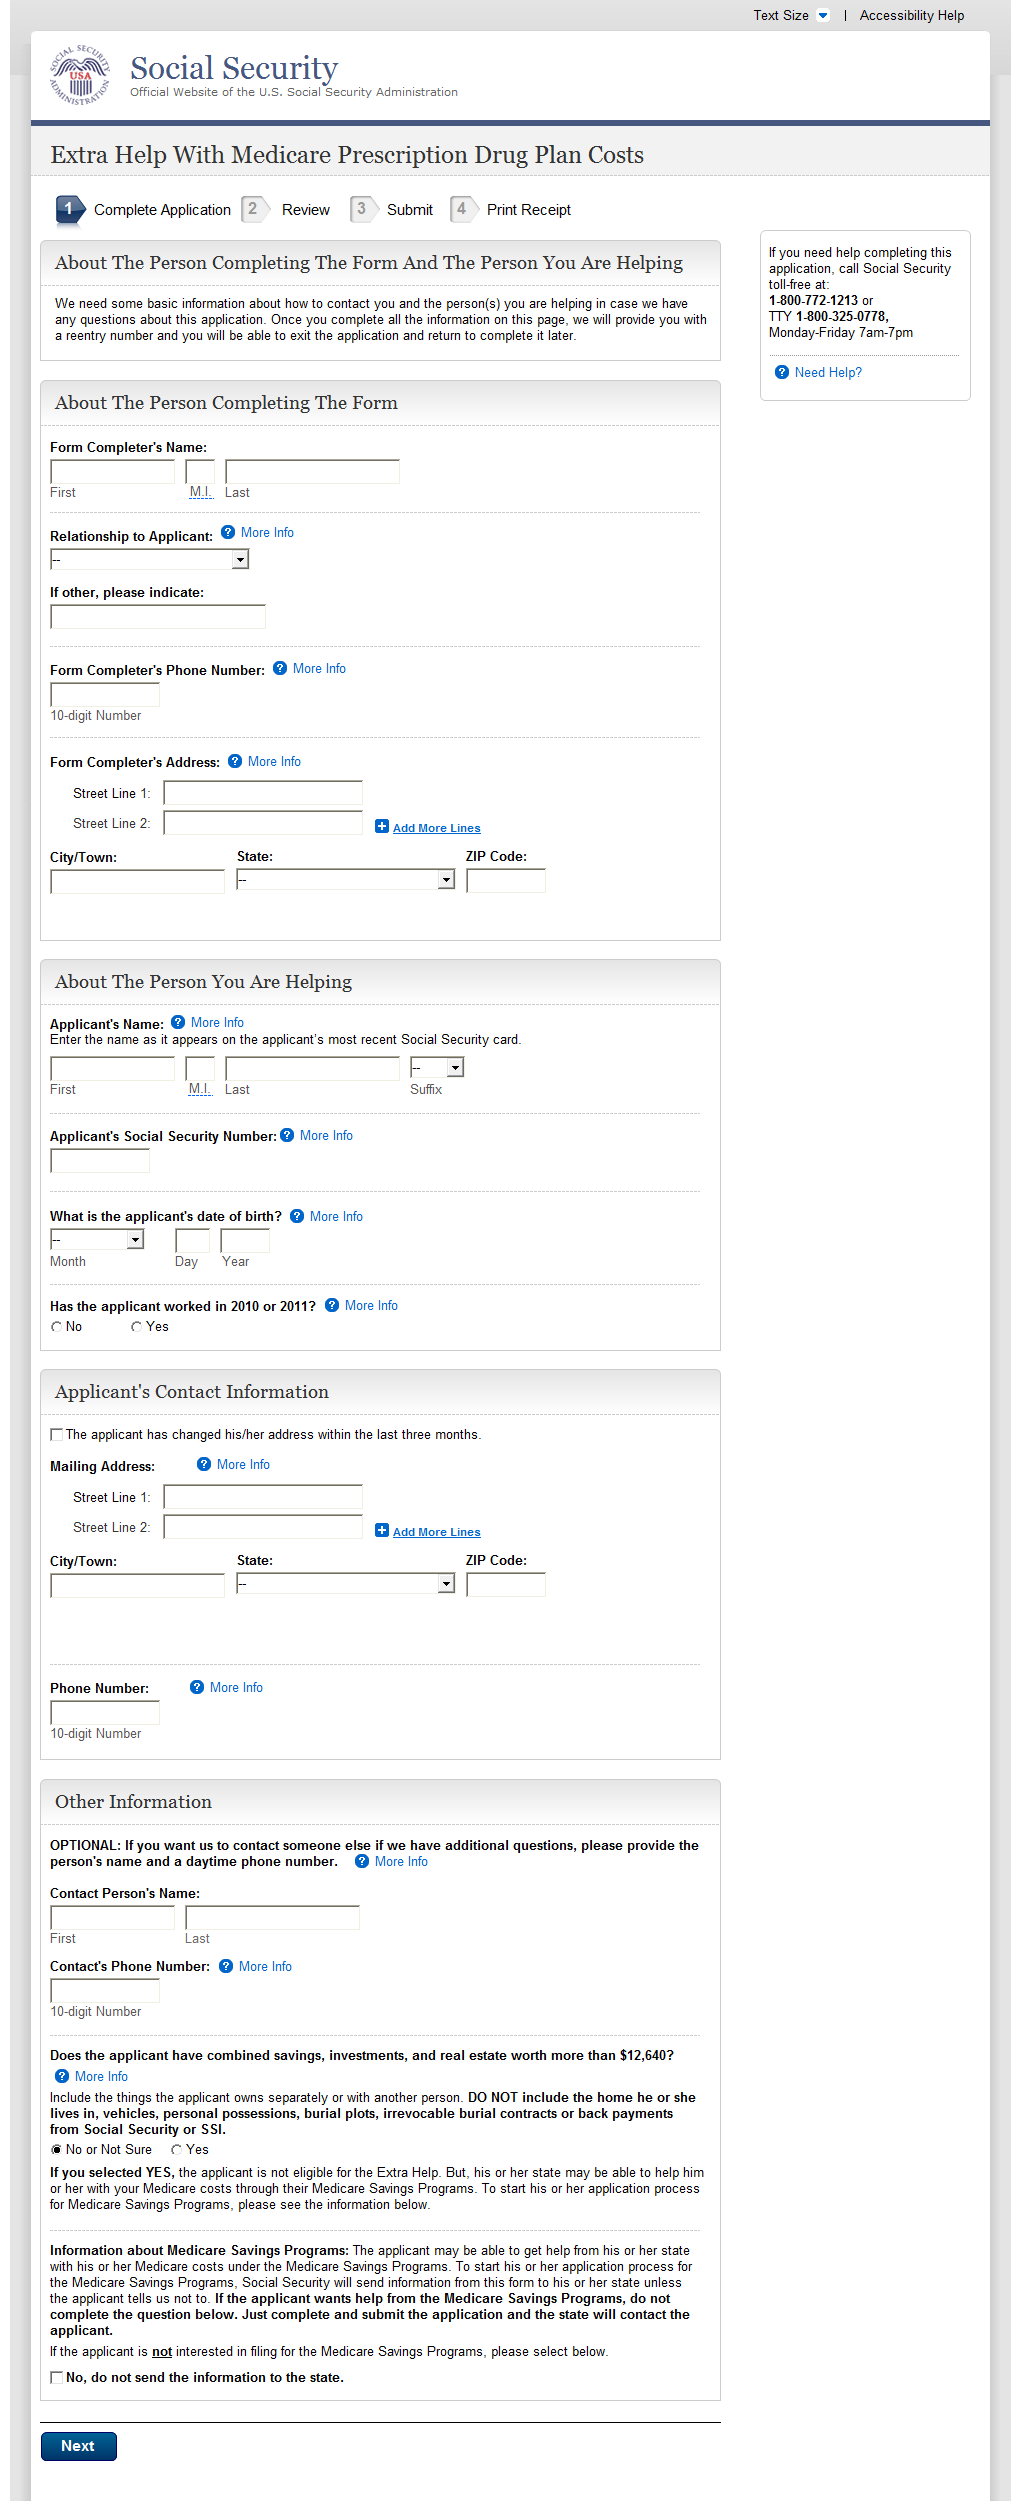Viewport: 1018px width, 2508px height.
Task: Click the Text Size dropdown arrow icon
Action: 823,16
